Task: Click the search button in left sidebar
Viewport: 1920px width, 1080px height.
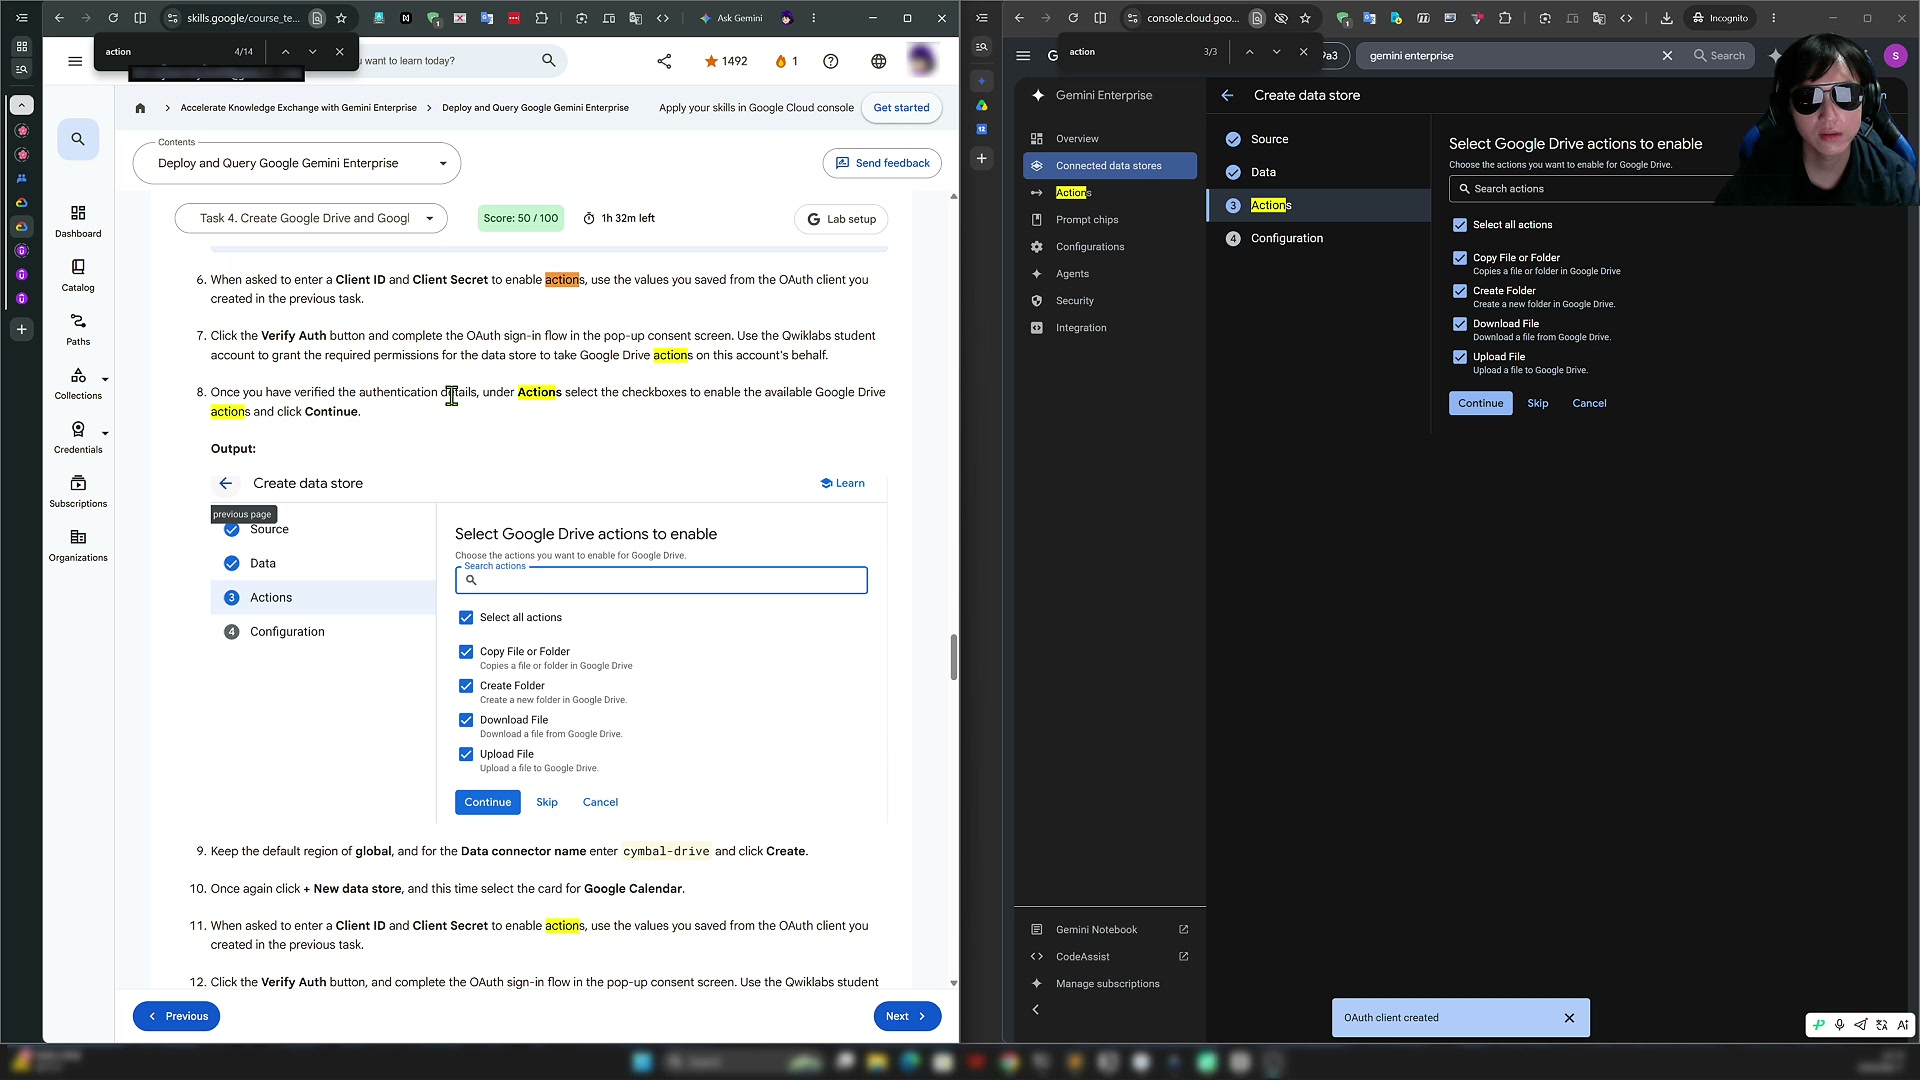Action: [78, 139]
